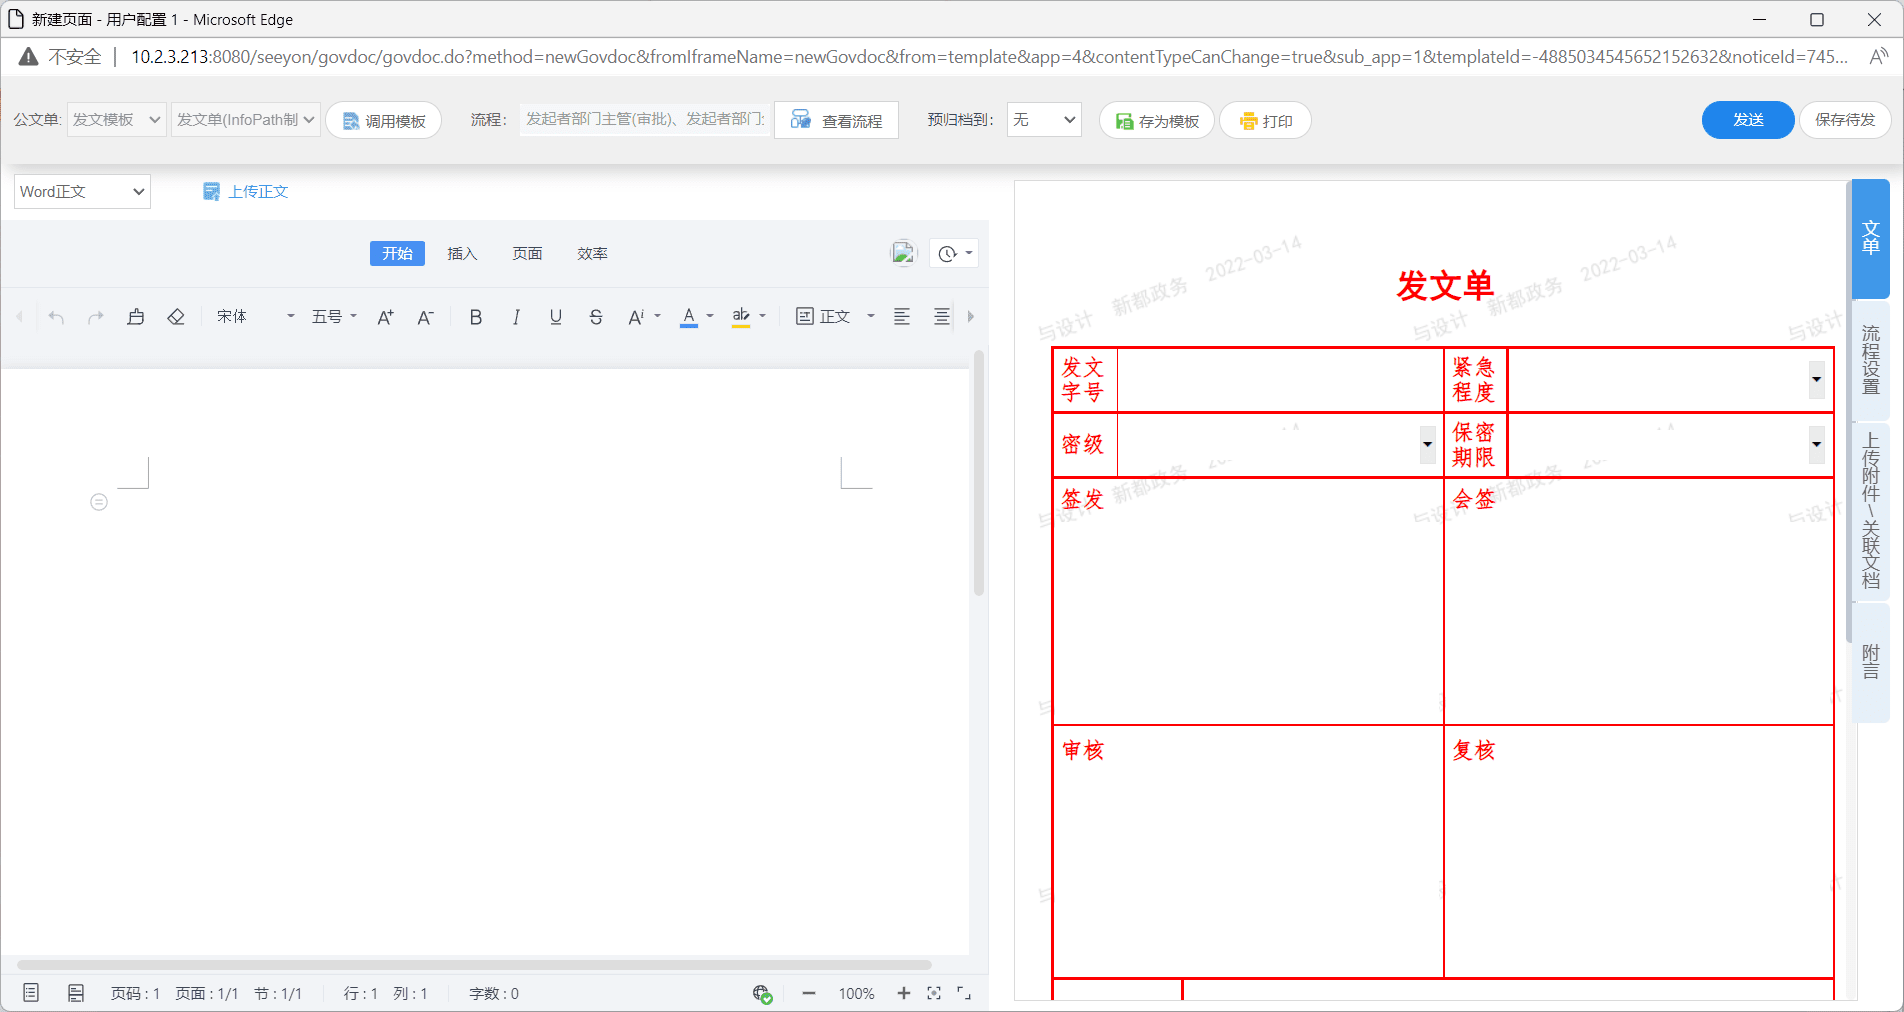
Task: Align text left
Action: pyautogui.click(x=902, y=317)
